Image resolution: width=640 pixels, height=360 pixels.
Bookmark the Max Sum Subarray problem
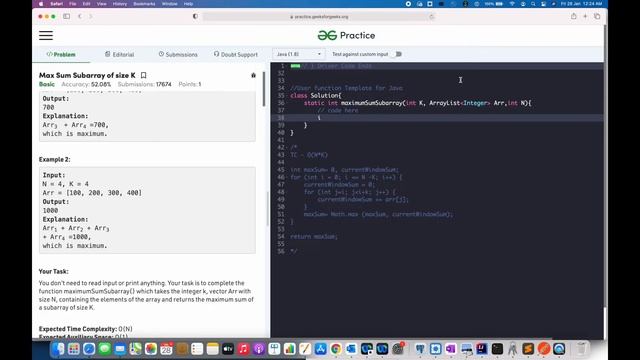144,75
